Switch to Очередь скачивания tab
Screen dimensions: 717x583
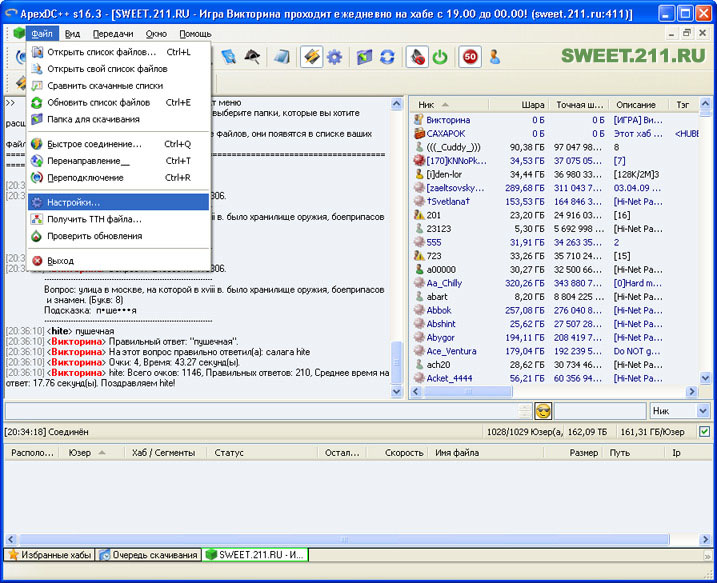click(x=149, y=555)
